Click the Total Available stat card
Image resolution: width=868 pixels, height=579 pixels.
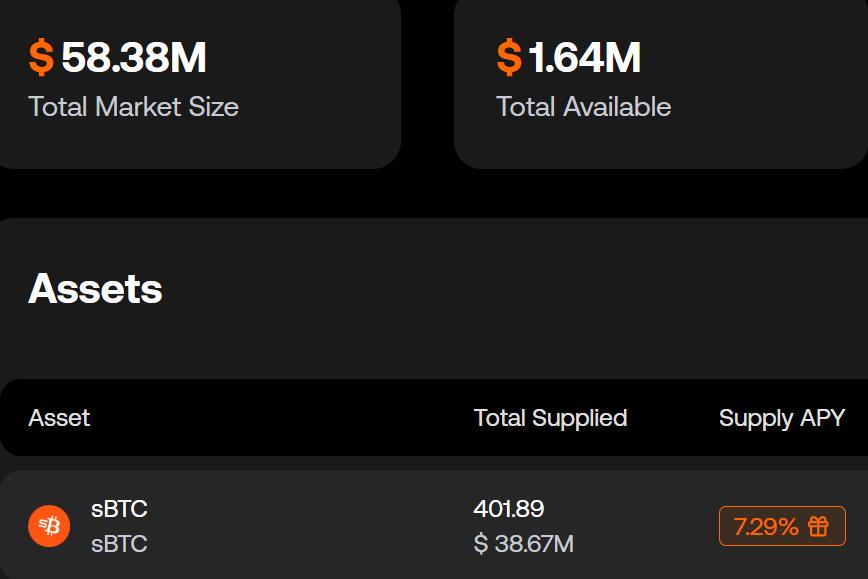click(x=661, y=84)
